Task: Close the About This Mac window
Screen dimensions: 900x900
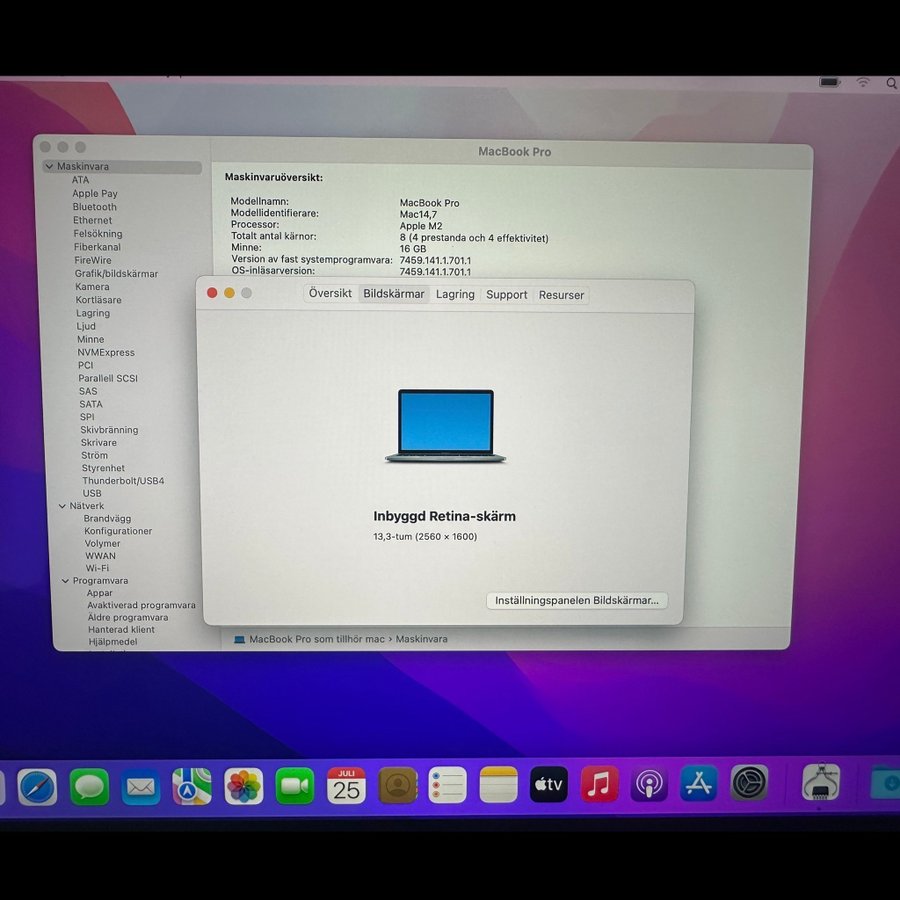Action: coord(212,293)
